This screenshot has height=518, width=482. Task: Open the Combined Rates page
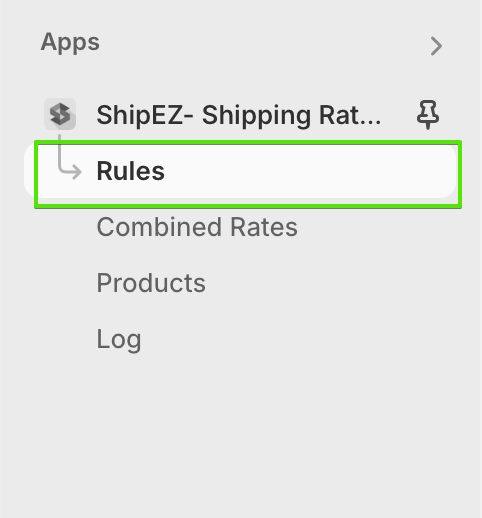tap(197, 227)
